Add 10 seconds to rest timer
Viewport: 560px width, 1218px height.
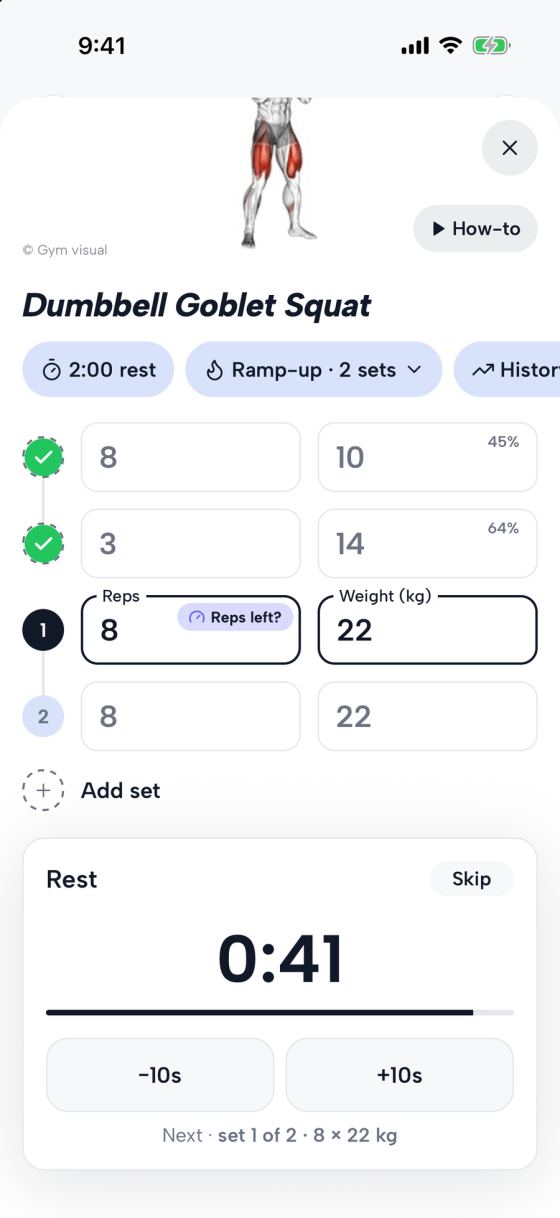pos(400,1075)
